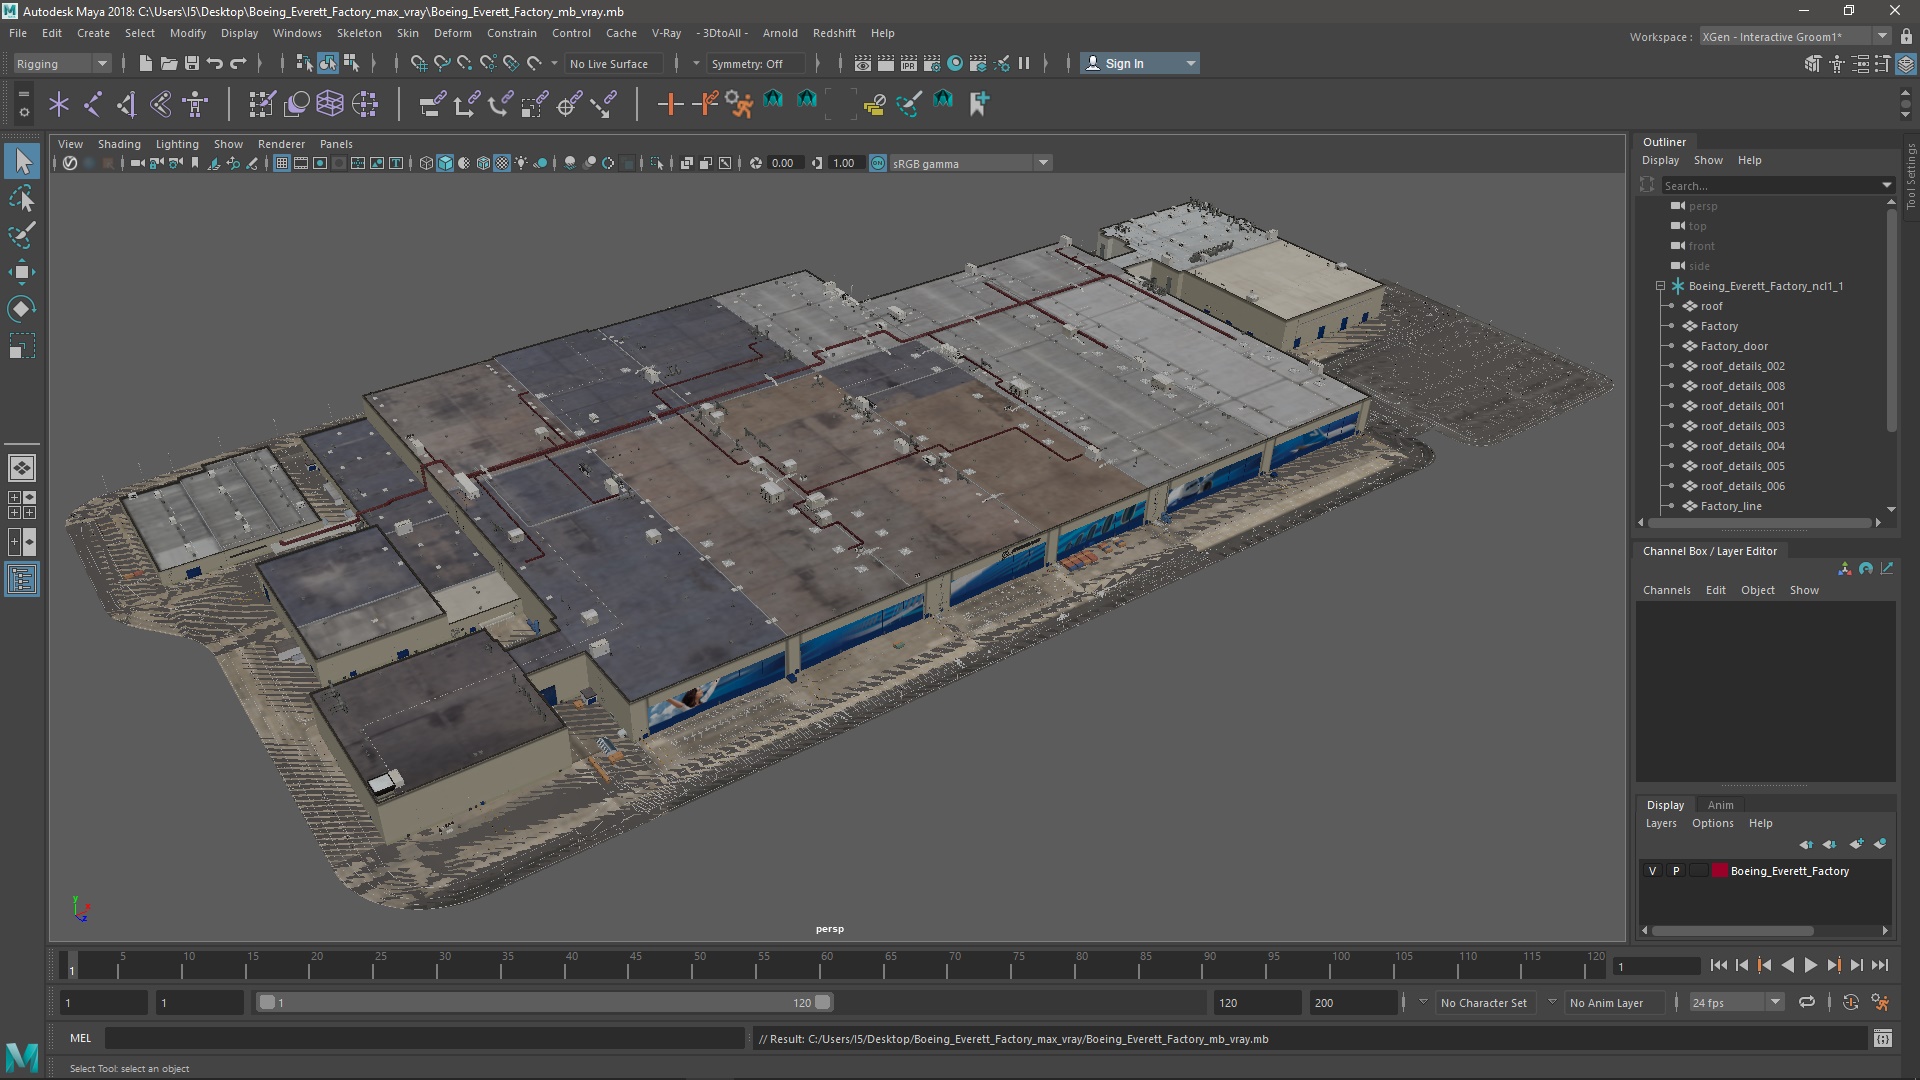Open Outliner search options dropdown arrow
This screenshot has width=1920, height=1080.
point(1886,186)
